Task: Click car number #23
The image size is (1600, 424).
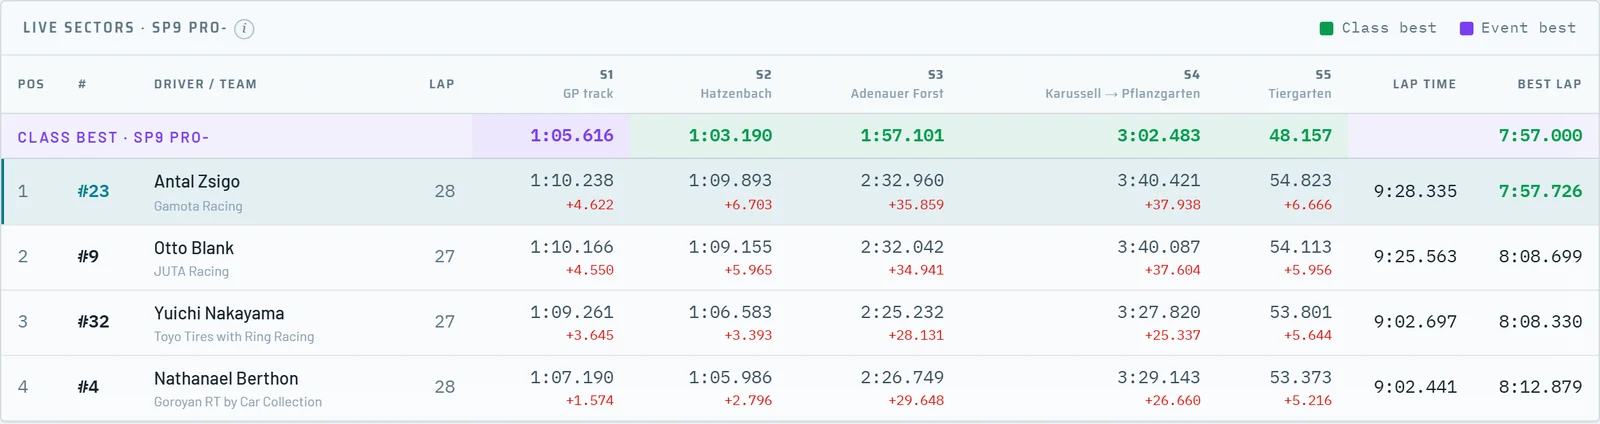Action: 93,191
